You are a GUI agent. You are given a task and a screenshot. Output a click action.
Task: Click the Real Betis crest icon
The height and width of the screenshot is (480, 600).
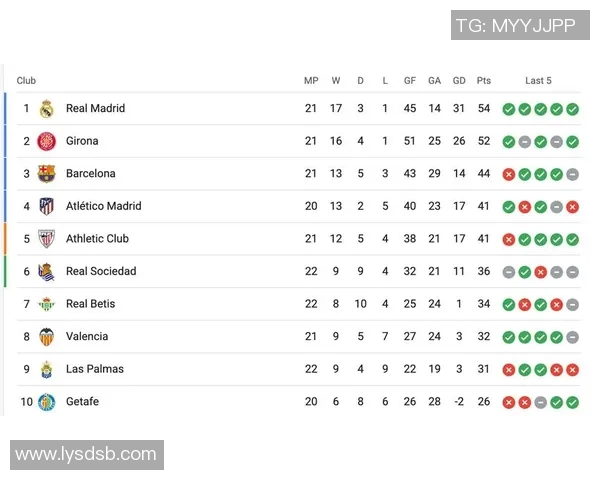click(46, 304)
